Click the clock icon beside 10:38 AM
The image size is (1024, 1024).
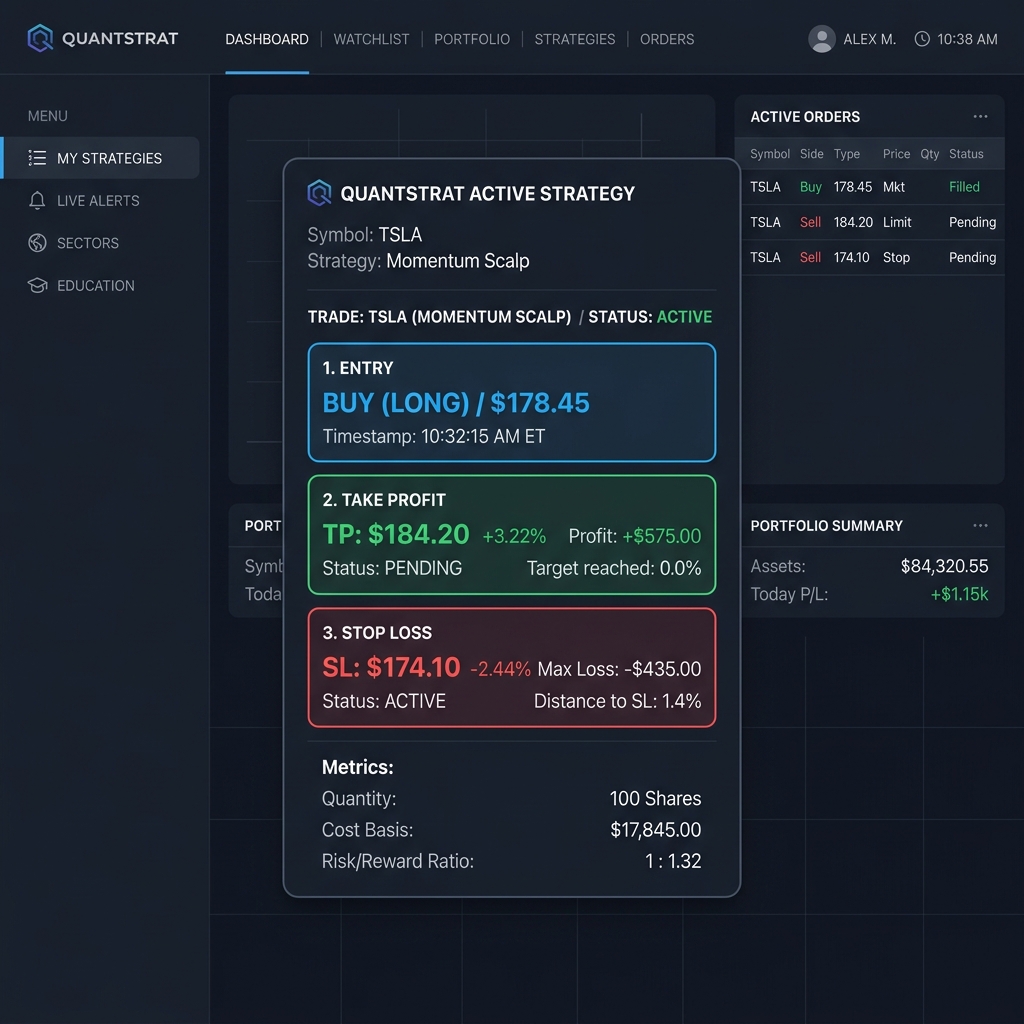click(x=921, y=39)
